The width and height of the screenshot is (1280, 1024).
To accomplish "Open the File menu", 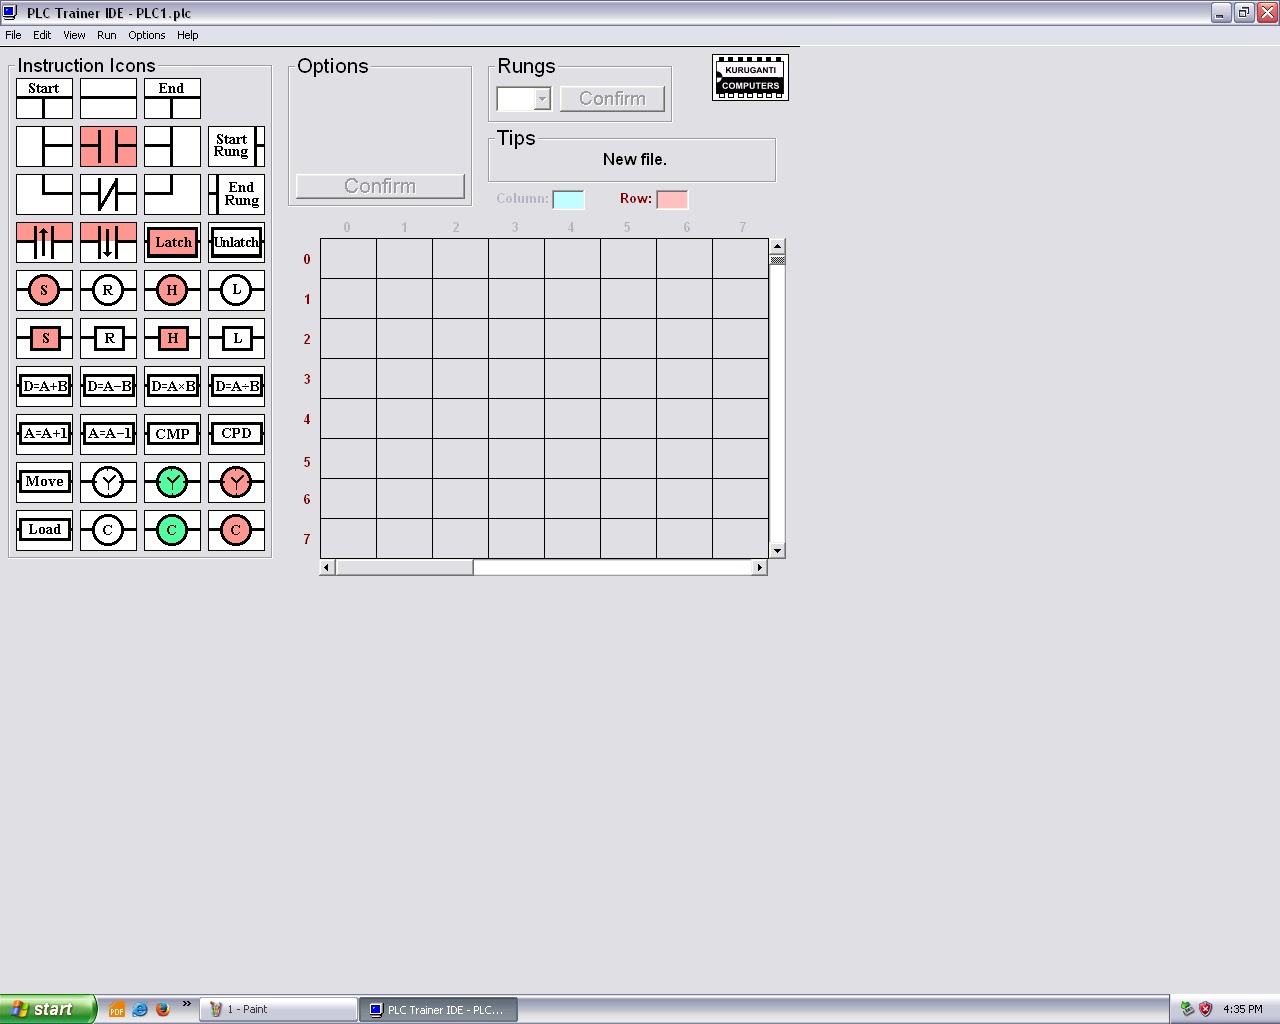I will pyautogui.click(x=13, y=35).
